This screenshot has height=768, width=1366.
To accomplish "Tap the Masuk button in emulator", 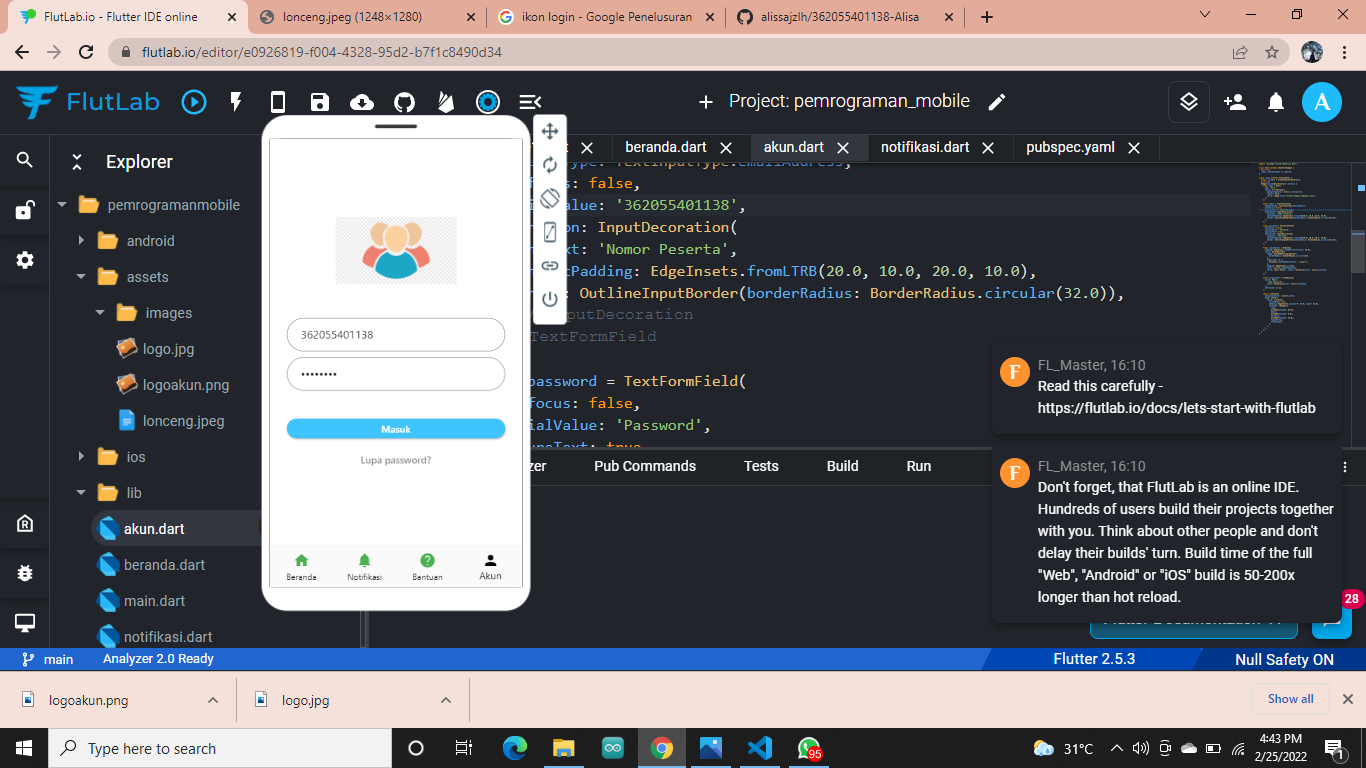I will (396, 429).
